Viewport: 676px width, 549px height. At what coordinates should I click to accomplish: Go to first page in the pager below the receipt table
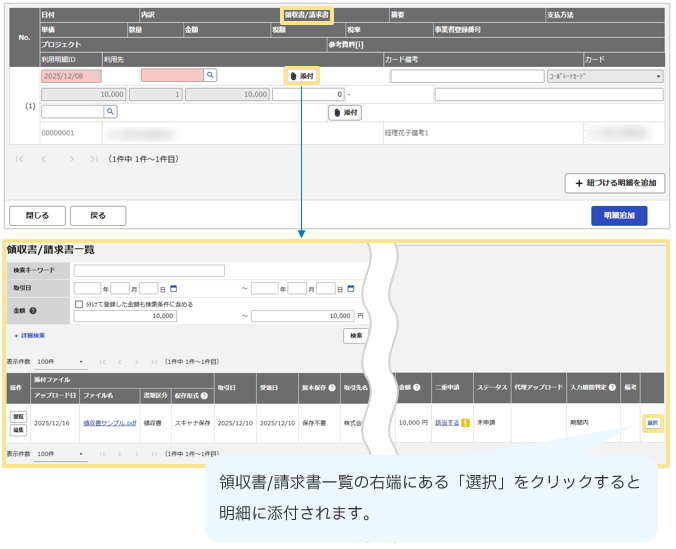[103, 454]
